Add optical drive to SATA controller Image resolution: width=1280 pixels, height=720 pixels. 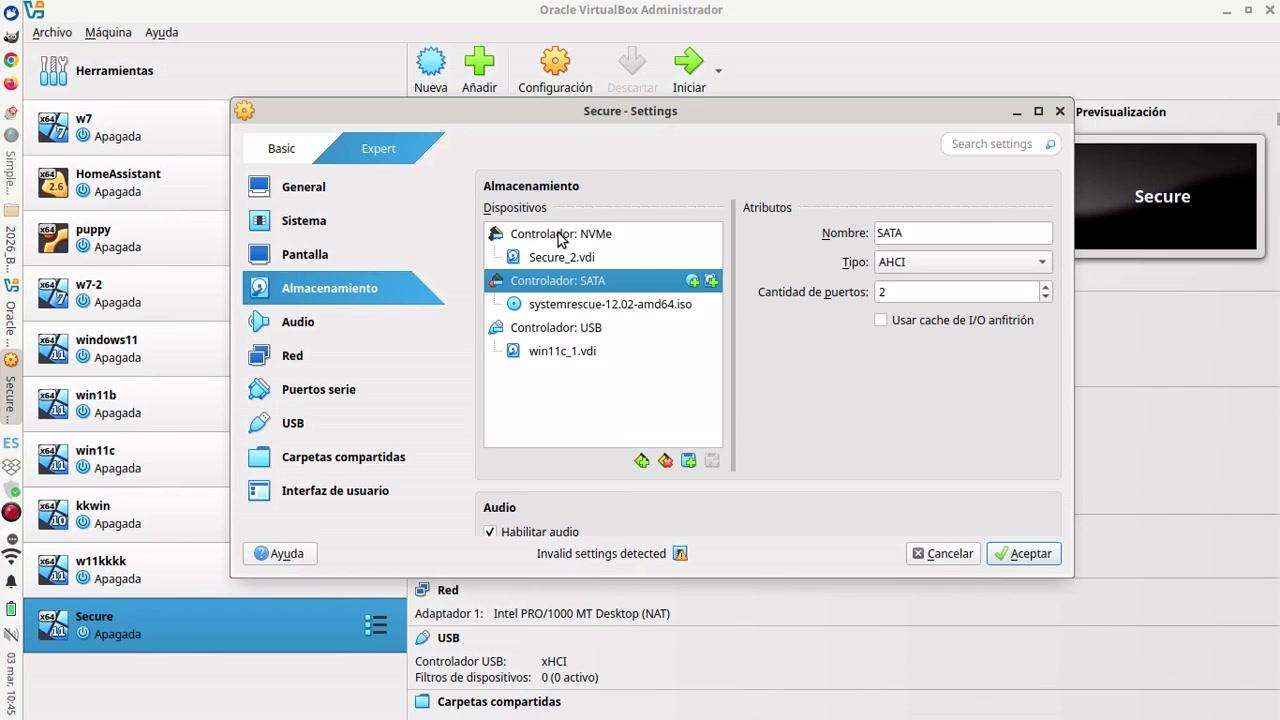(x=692, y=281)
